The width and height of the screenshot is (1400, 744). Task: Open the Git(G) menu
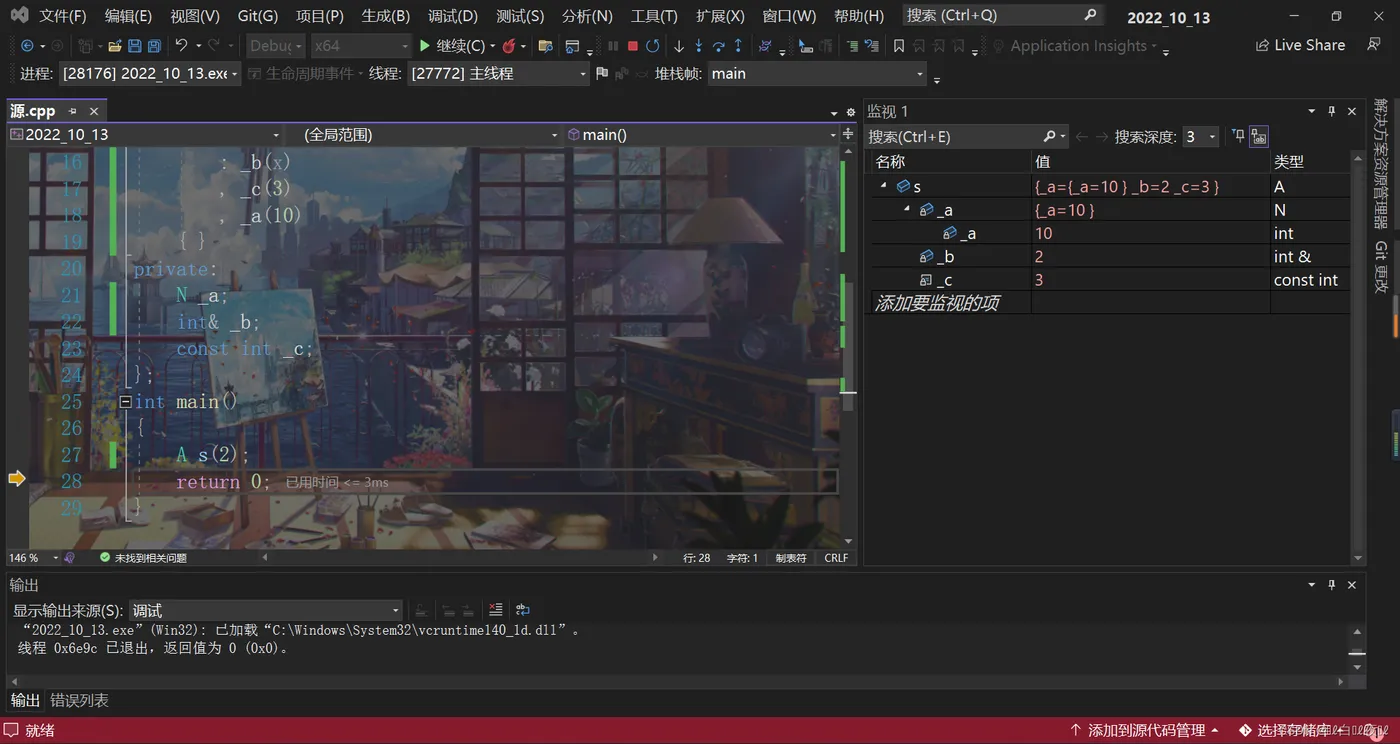coord(258,16)
